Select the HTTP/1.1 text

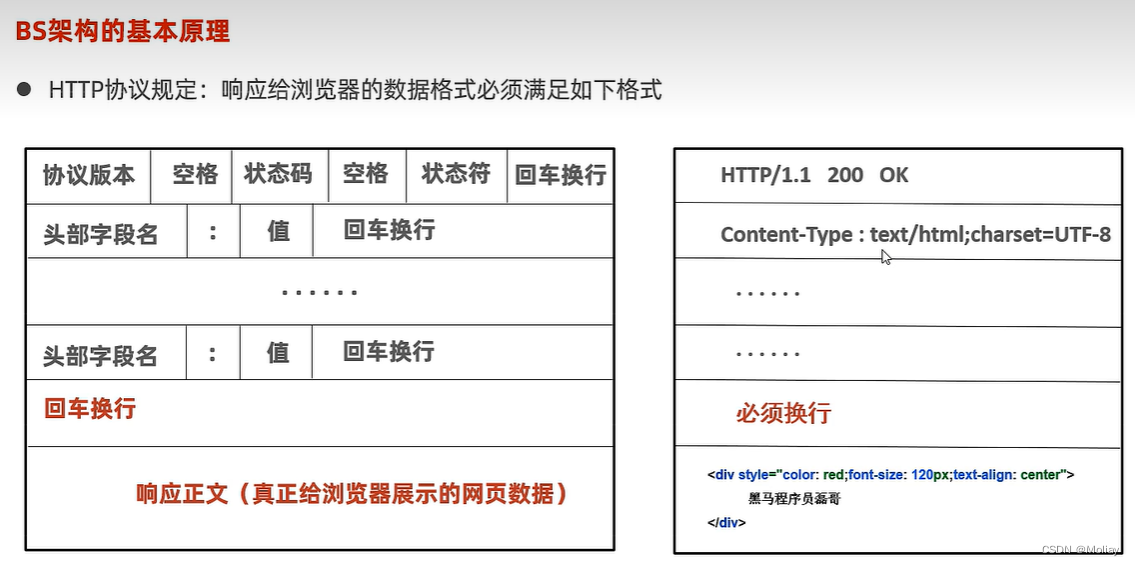766,175
